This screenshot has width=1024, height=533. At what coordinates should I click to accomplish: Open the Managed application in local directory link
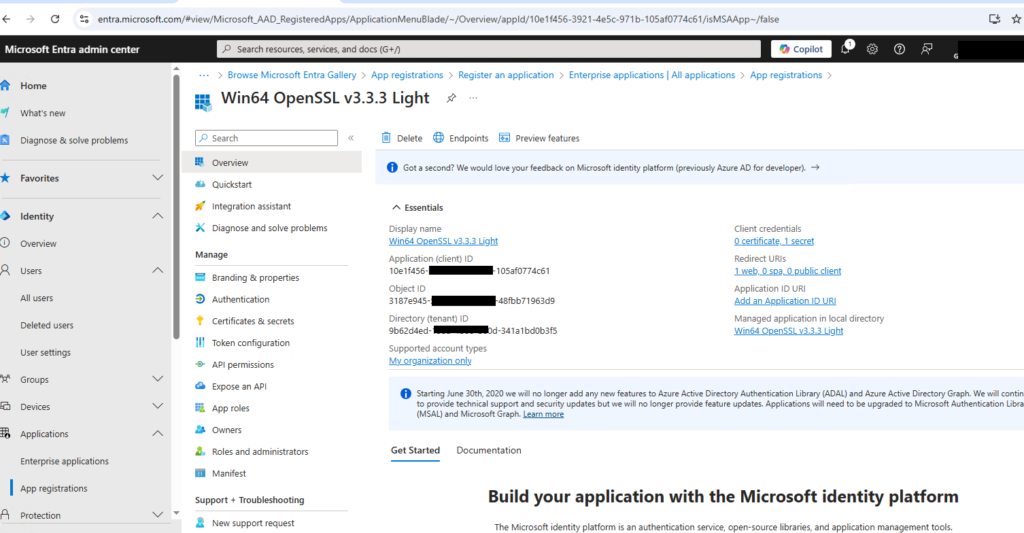coord(788,331)
